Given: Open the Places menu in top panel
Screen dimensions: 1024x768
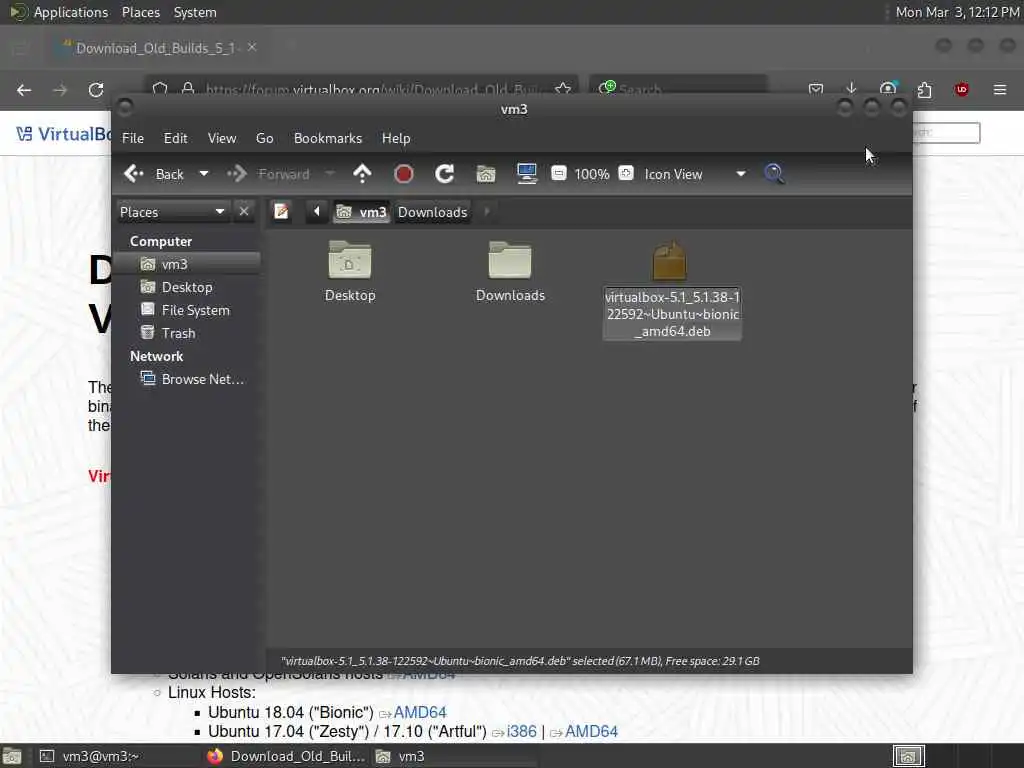Looking at the screenshot, I should [140, 12].
